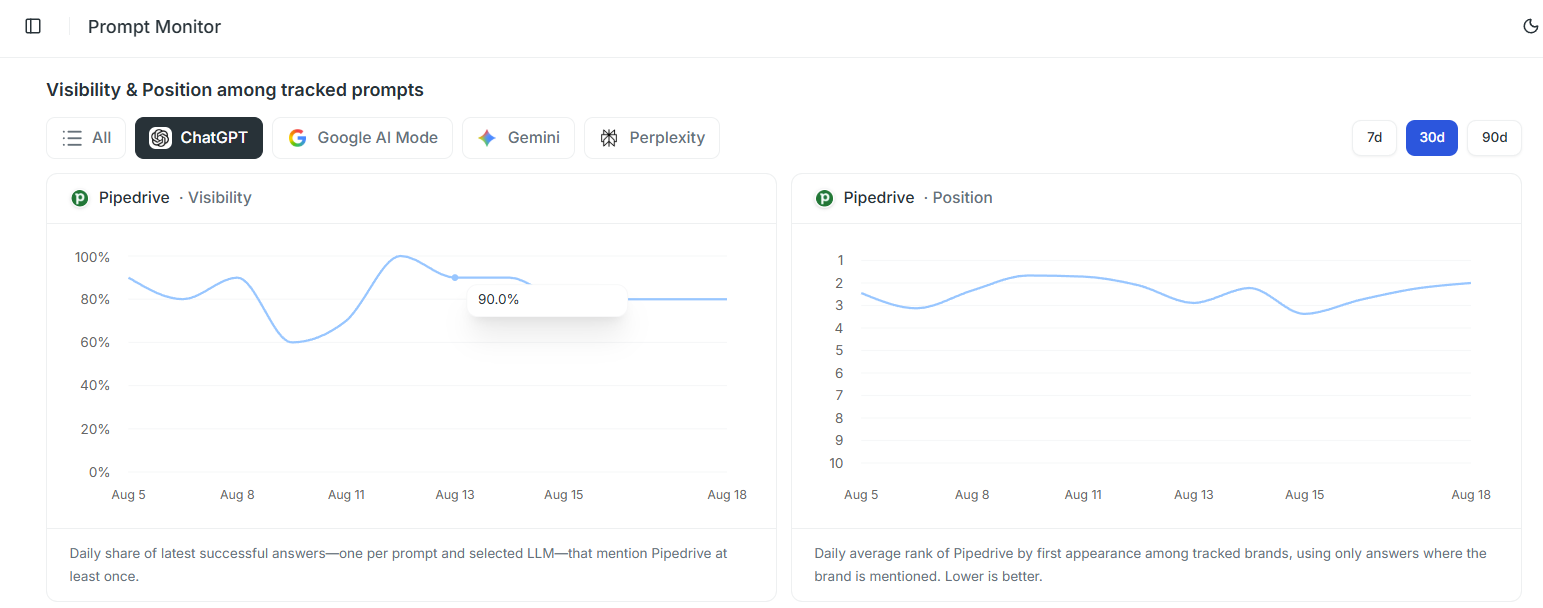1543x608 pixels.
Task: Set time range to 30d
Action: [1432, 138]
